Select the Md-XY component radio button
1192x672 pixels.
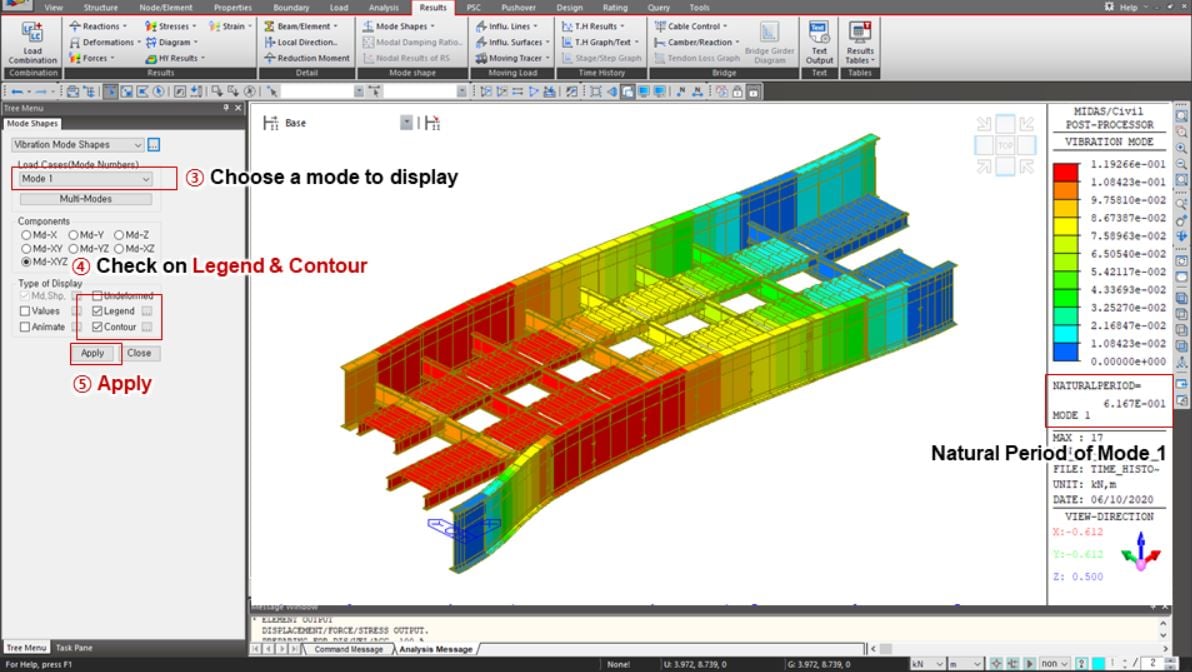(26, 249)
